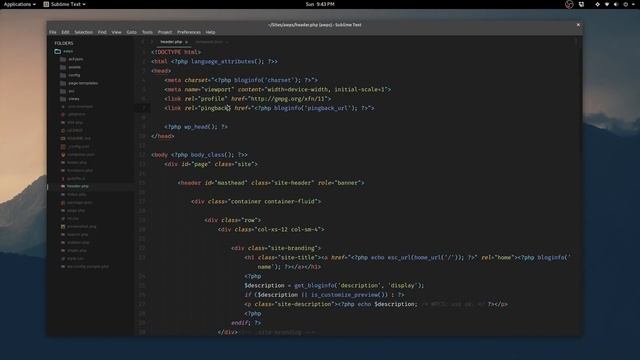
Task: Click the meta name="viewport" line
Action: point(278,89)
